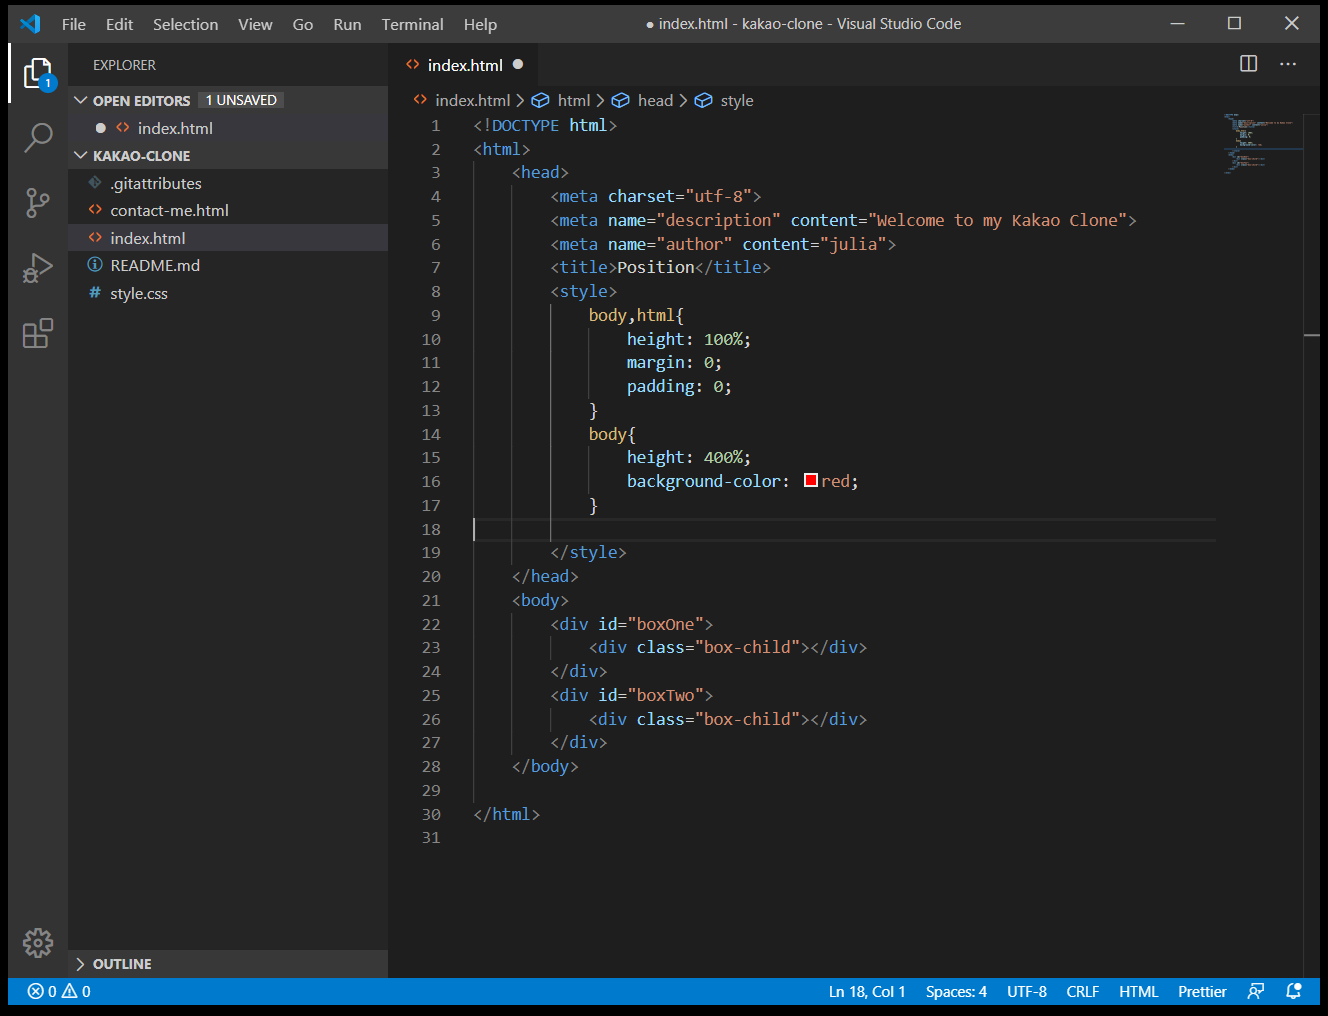Click the HTML file icon of contact-me.html
The height and width of the screenshot is (1016, 1328).
[x=95, y=210]
